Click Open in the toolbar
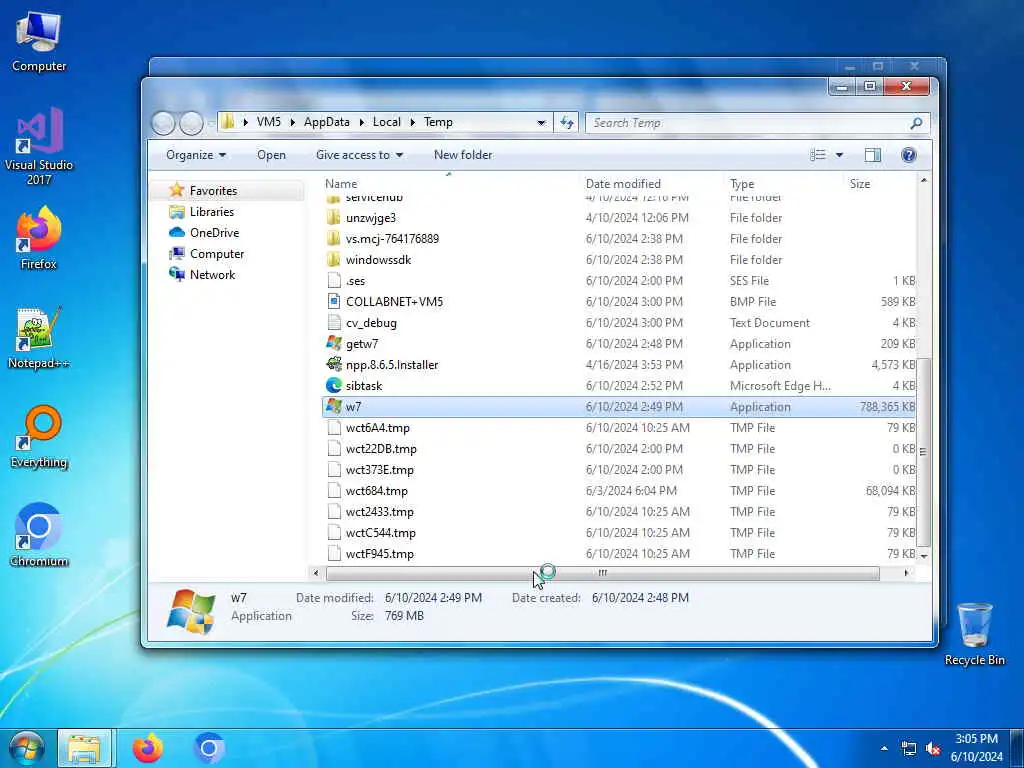Screen dimensions: 1024x768 click(x=271, y=155)
